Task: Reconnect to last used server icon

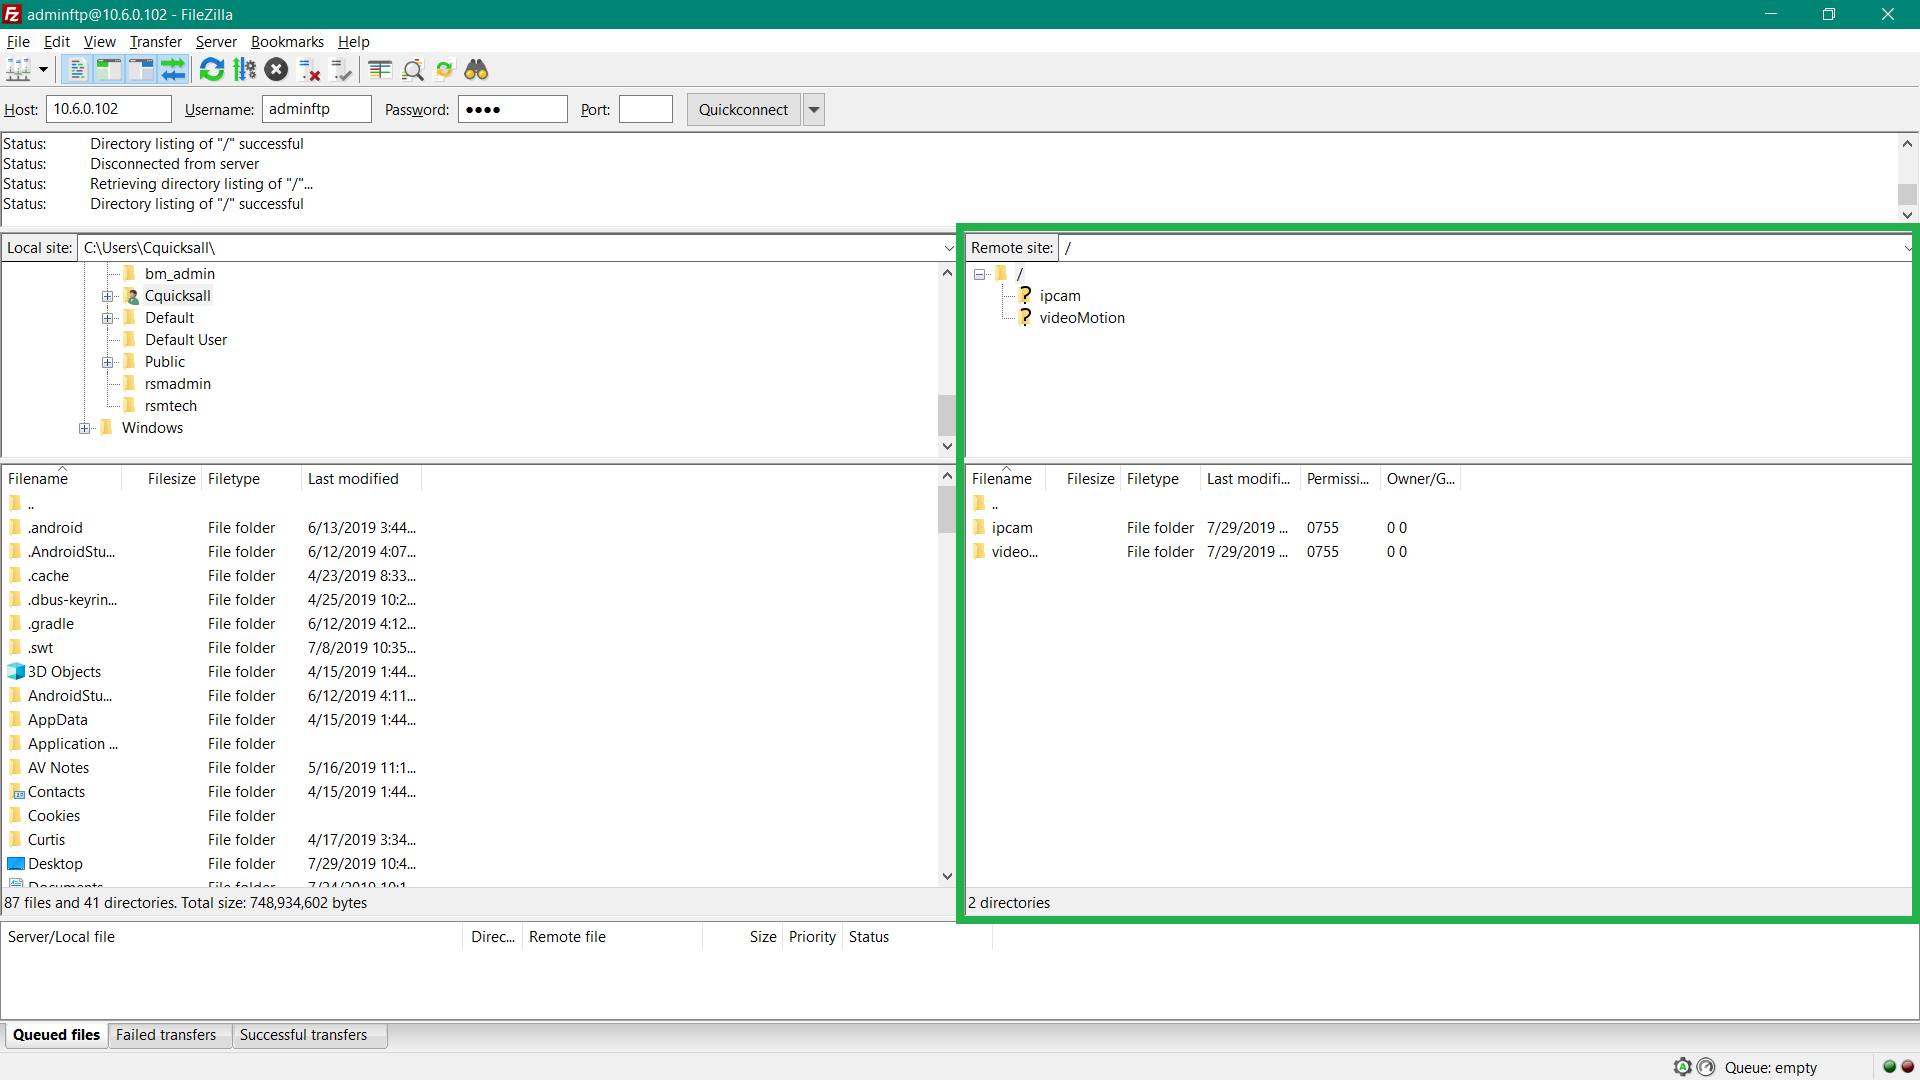Action: [342, 70]
